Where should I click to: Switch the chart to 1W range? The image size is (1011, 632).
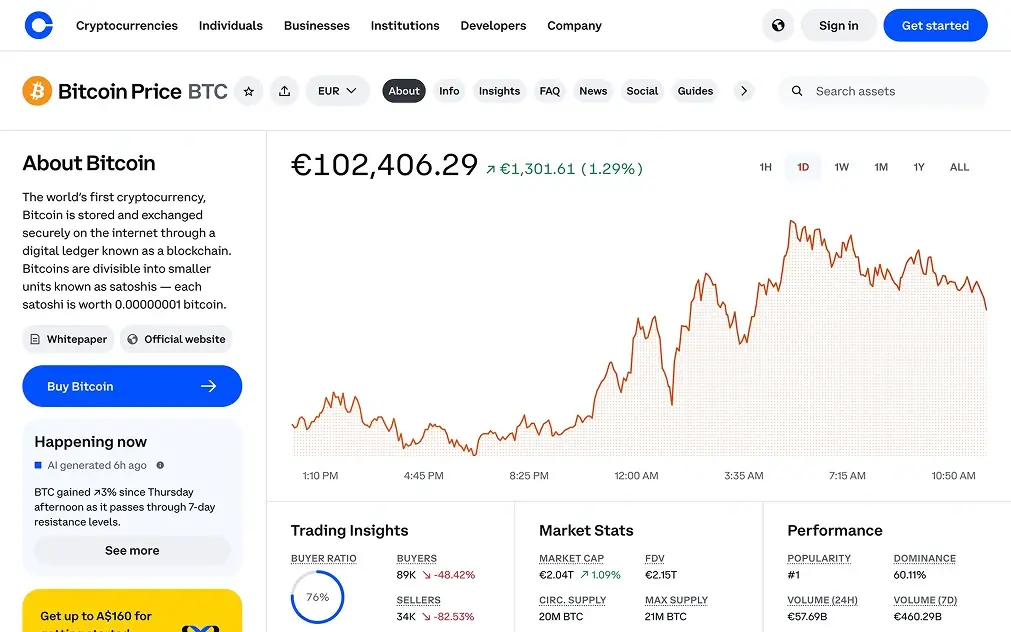(841, 167)
